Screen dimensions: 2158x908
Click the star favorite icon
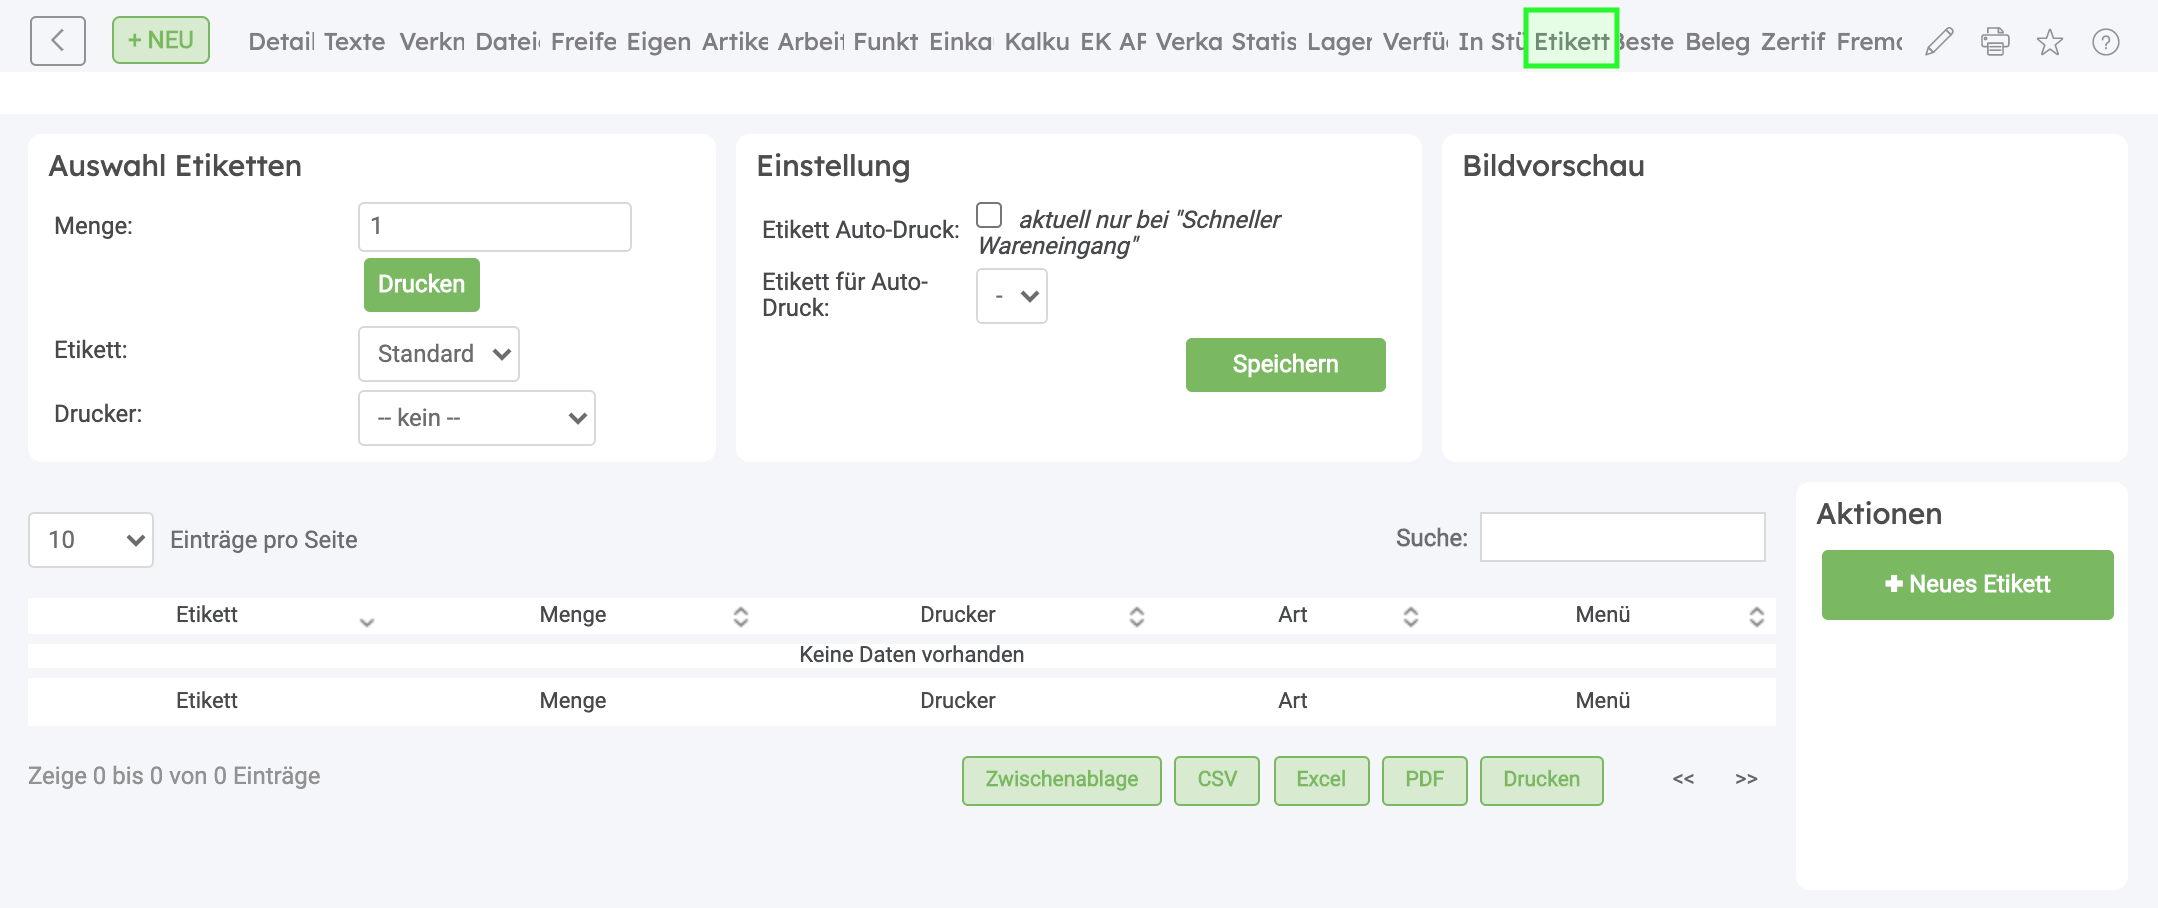pos(2050,42)
